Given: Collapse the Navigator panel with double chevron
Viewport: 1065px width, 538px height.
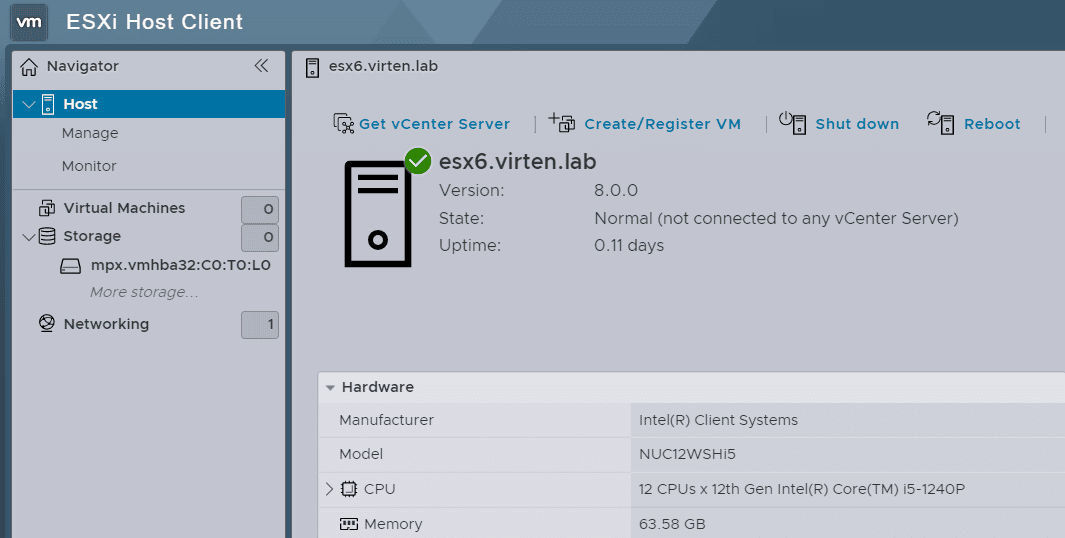Looking at the screenshot, I should [261, 65].
